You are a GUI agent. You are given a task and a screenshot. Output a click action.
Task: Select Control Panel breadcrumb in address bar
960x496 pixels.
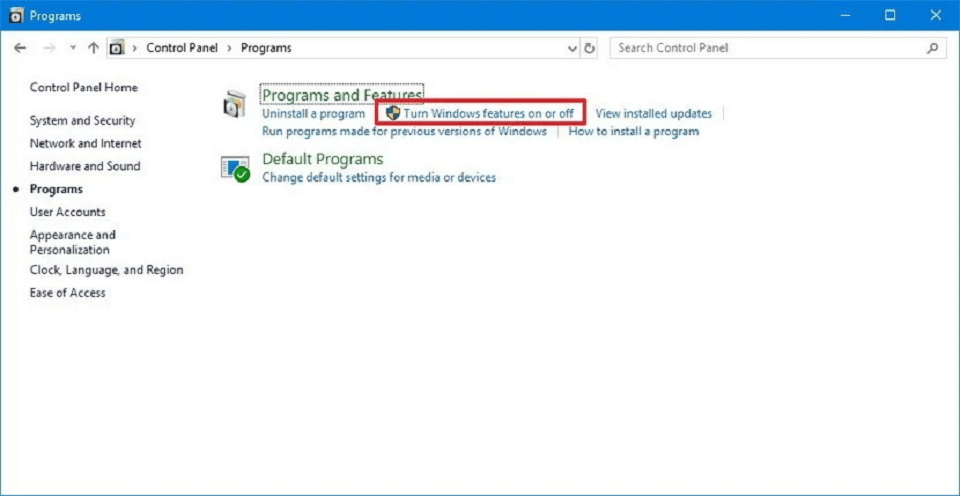pos(182,48)
